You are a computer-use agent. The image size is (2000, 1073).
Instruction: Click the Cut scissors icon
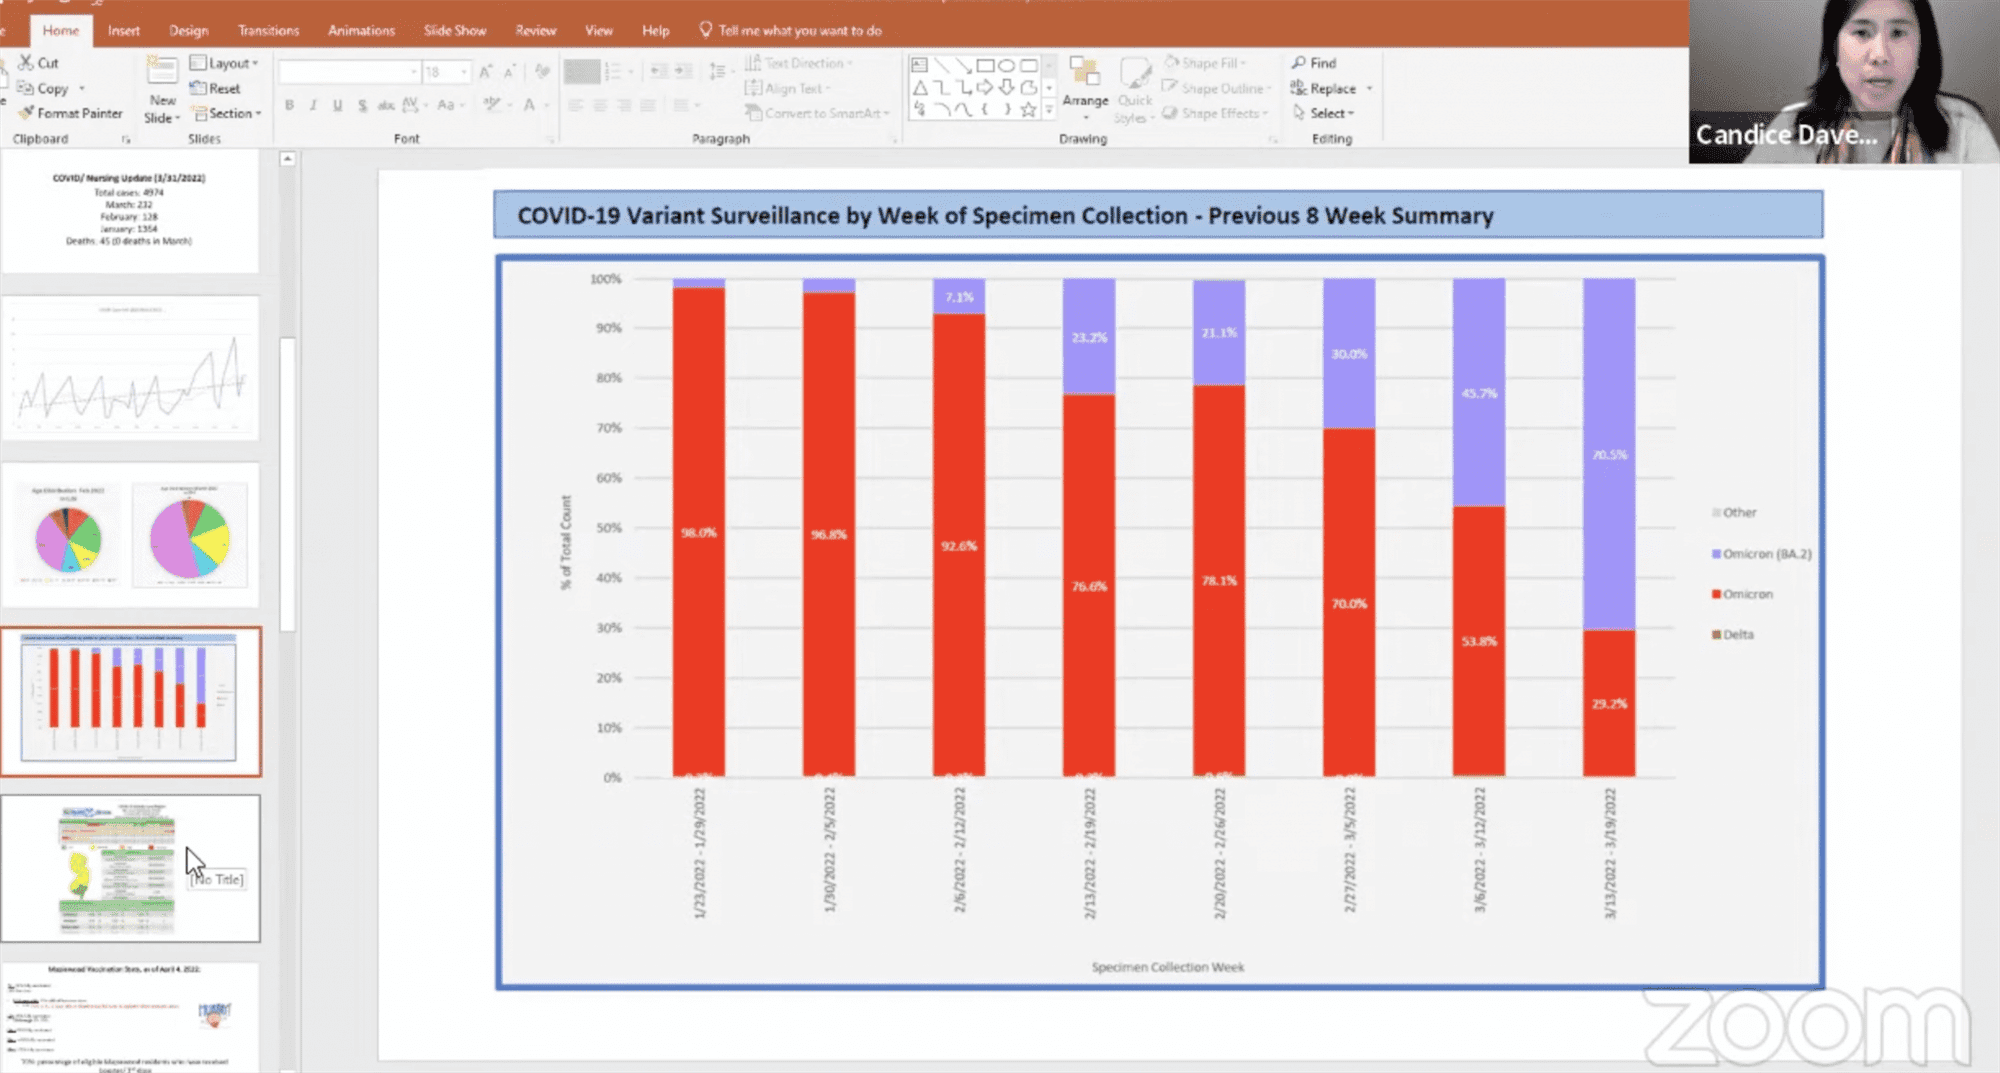pyautogui.click(x=26, y=62)
